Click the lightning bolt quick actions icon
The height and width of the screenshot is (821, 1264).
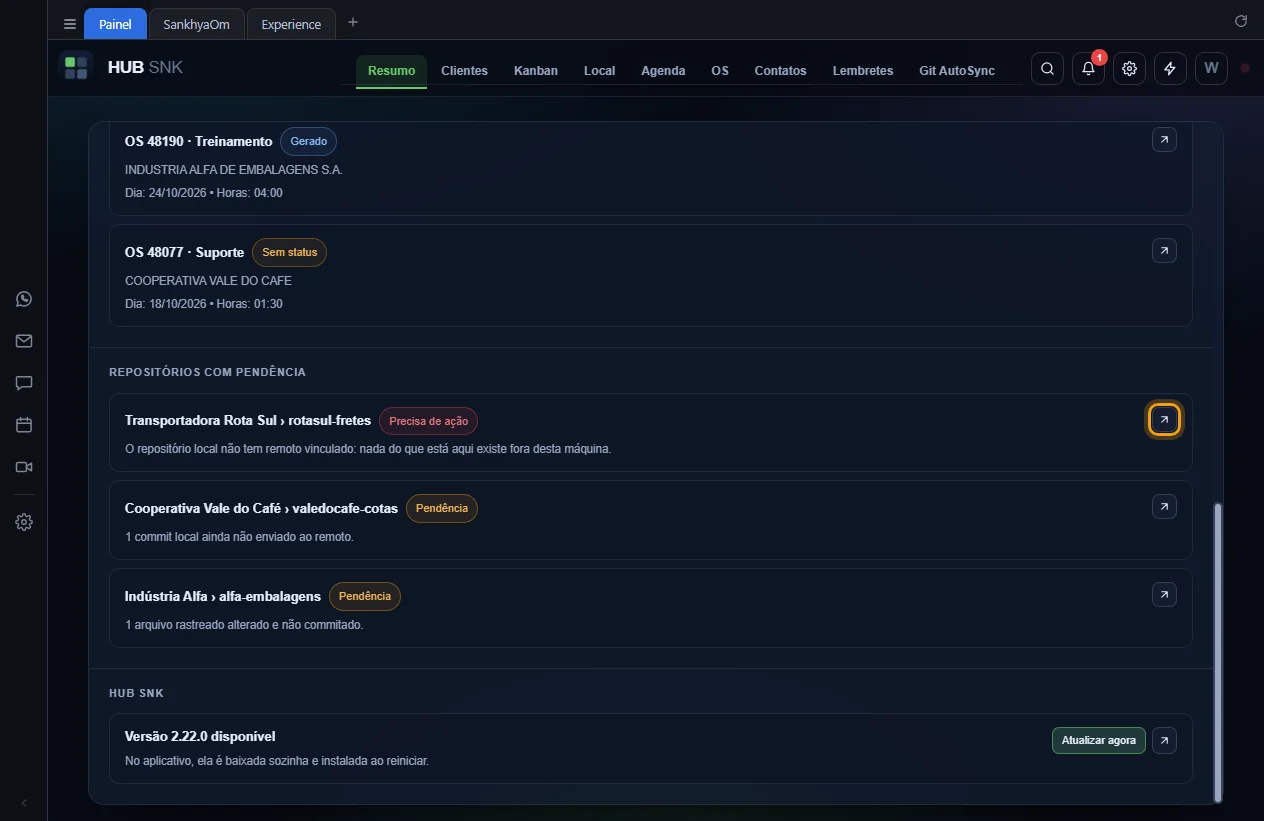[1170, 68]
